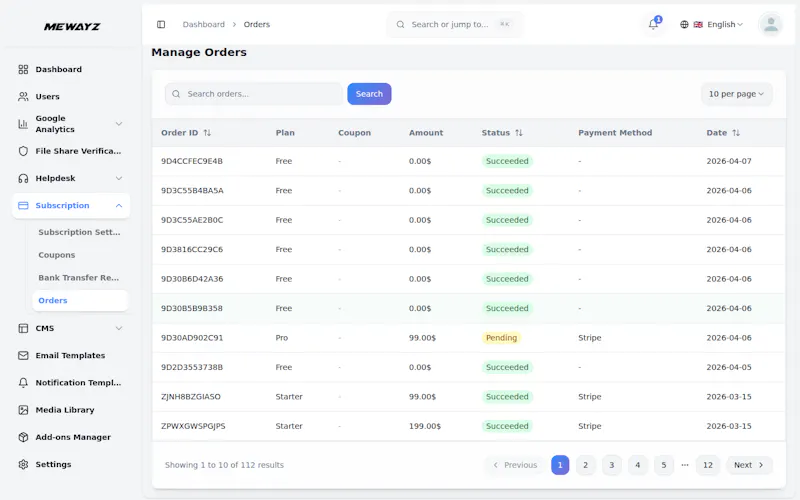Click the Pending status badge
Image resolution: width=800 pixels, height=500 pixels.
tap(501, 338)
